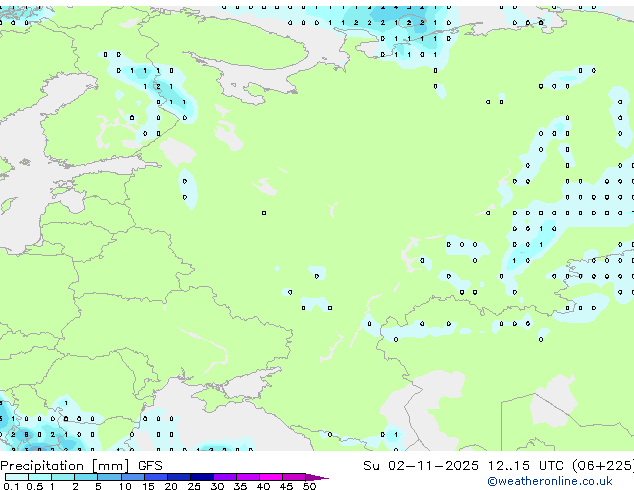Click the '25' legend scale label
This screenshot has height=490, width=634.
click(194, 486)
